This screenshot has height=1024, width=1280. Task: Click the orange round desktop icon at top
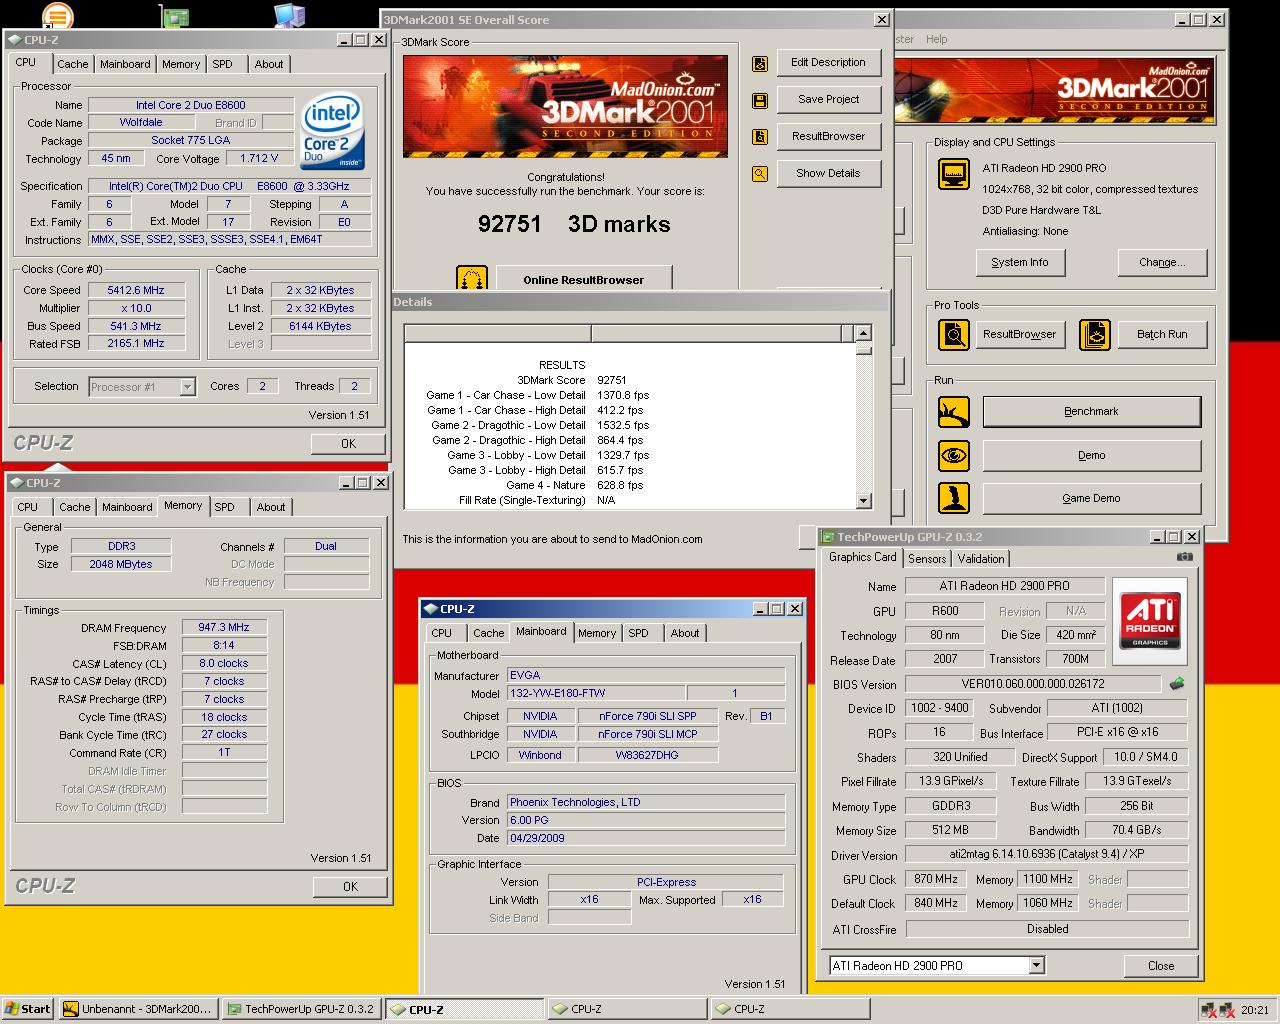(58, 14)
